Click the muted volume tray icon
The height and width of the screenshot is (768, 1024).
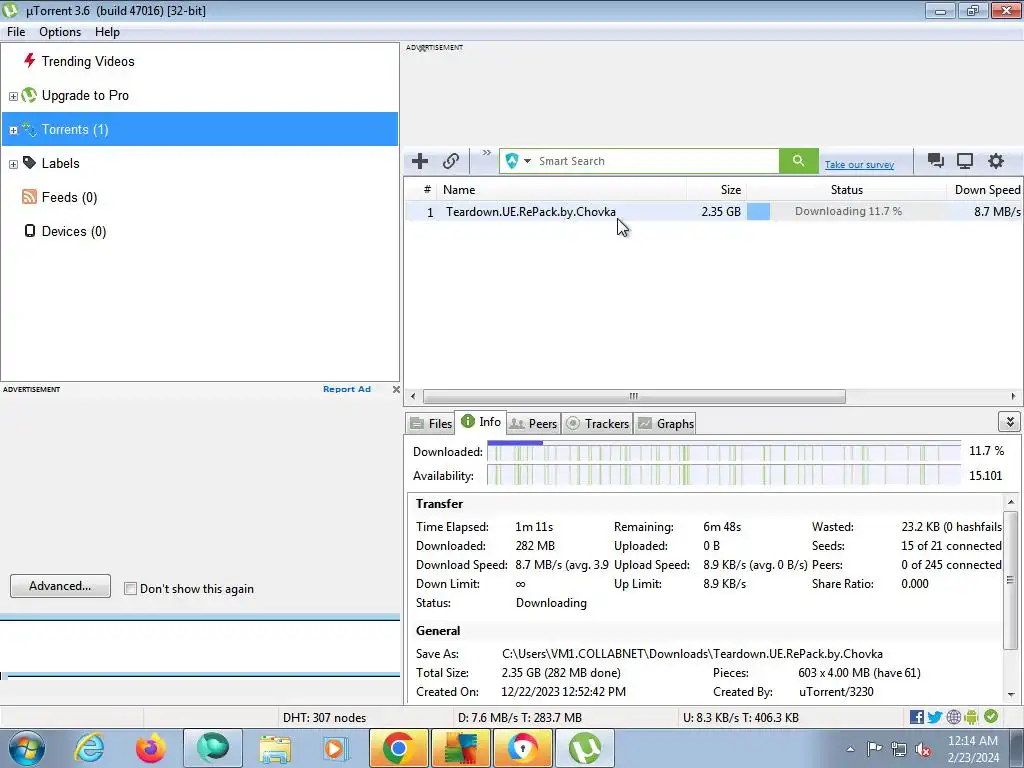click(923, 749)
